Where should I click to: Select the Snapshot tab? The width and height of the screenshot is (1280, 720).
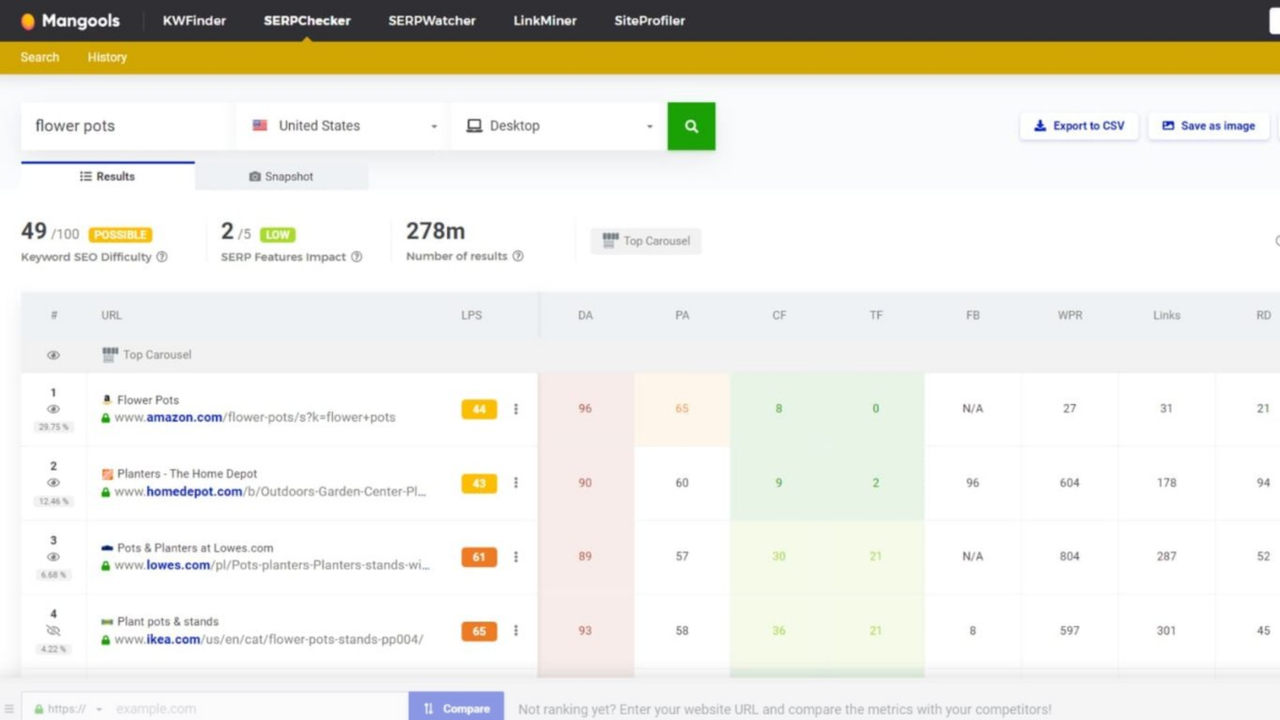281,176
